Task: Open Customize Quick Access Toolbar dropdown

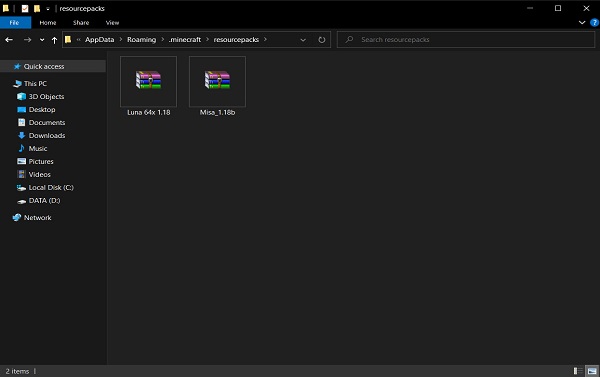Action: coord(48,9)
